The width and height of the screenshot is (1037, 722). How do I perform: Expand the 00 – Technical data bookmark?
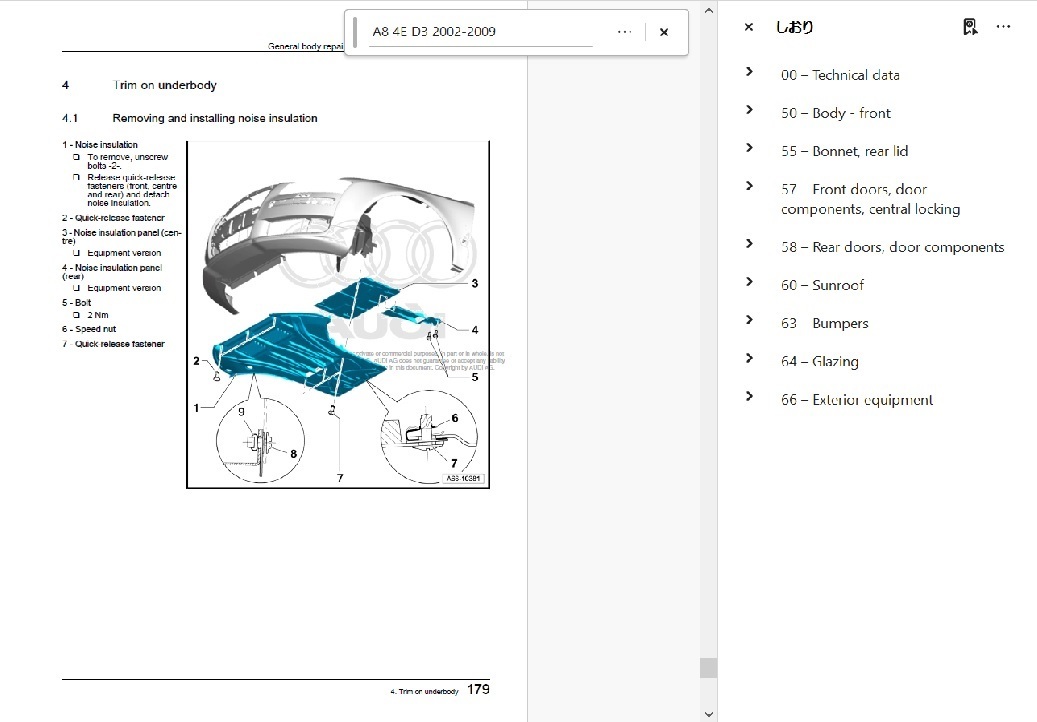coord(749,71)
